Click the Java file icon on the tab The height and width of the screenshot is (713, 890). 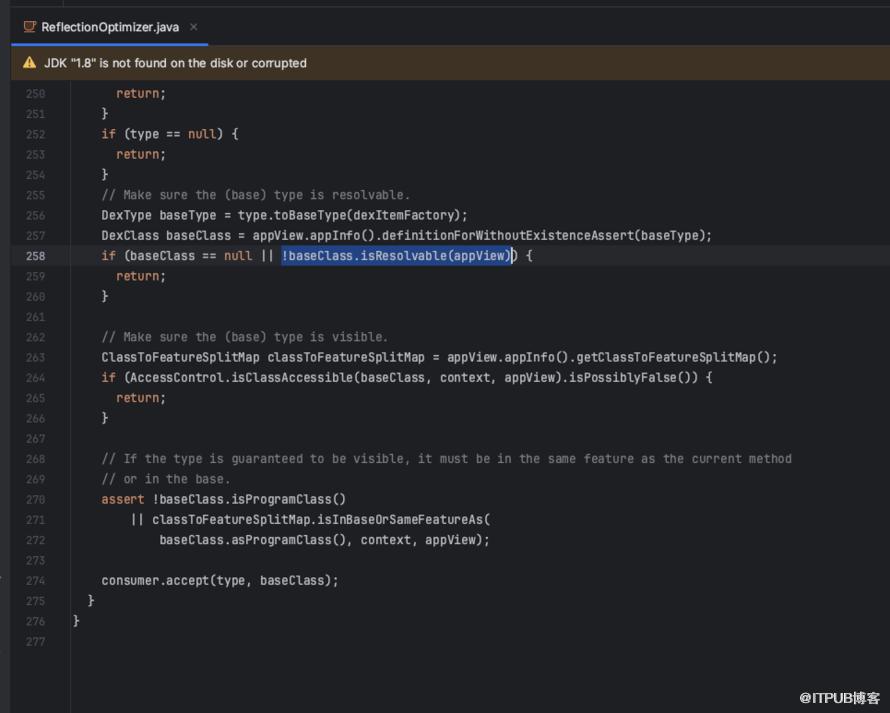(30, 27)
